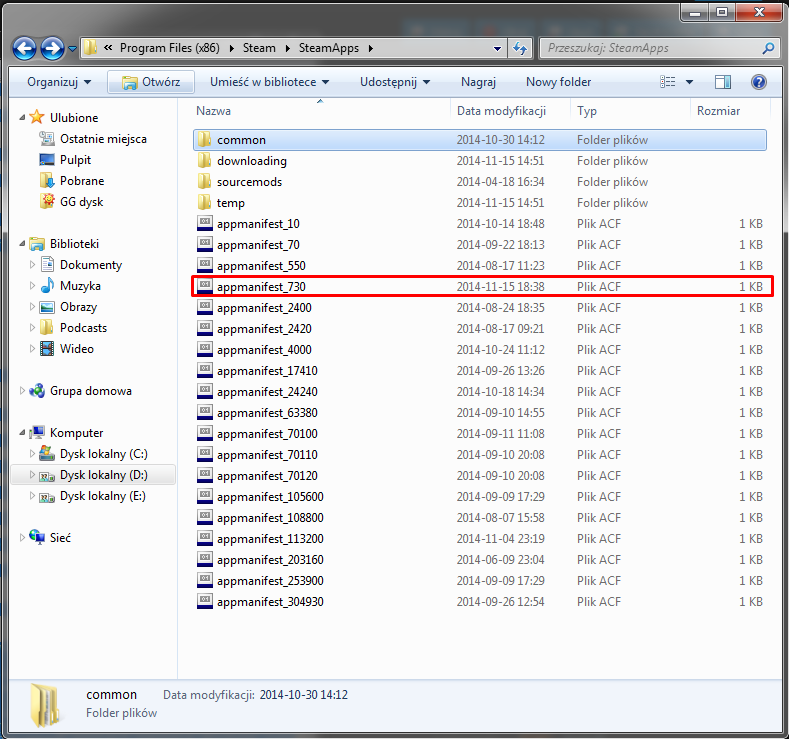Open the Udostępnij menu
The width and height of the screenshot is (789, 739).
pyautogui.click(x=395, y=82)
